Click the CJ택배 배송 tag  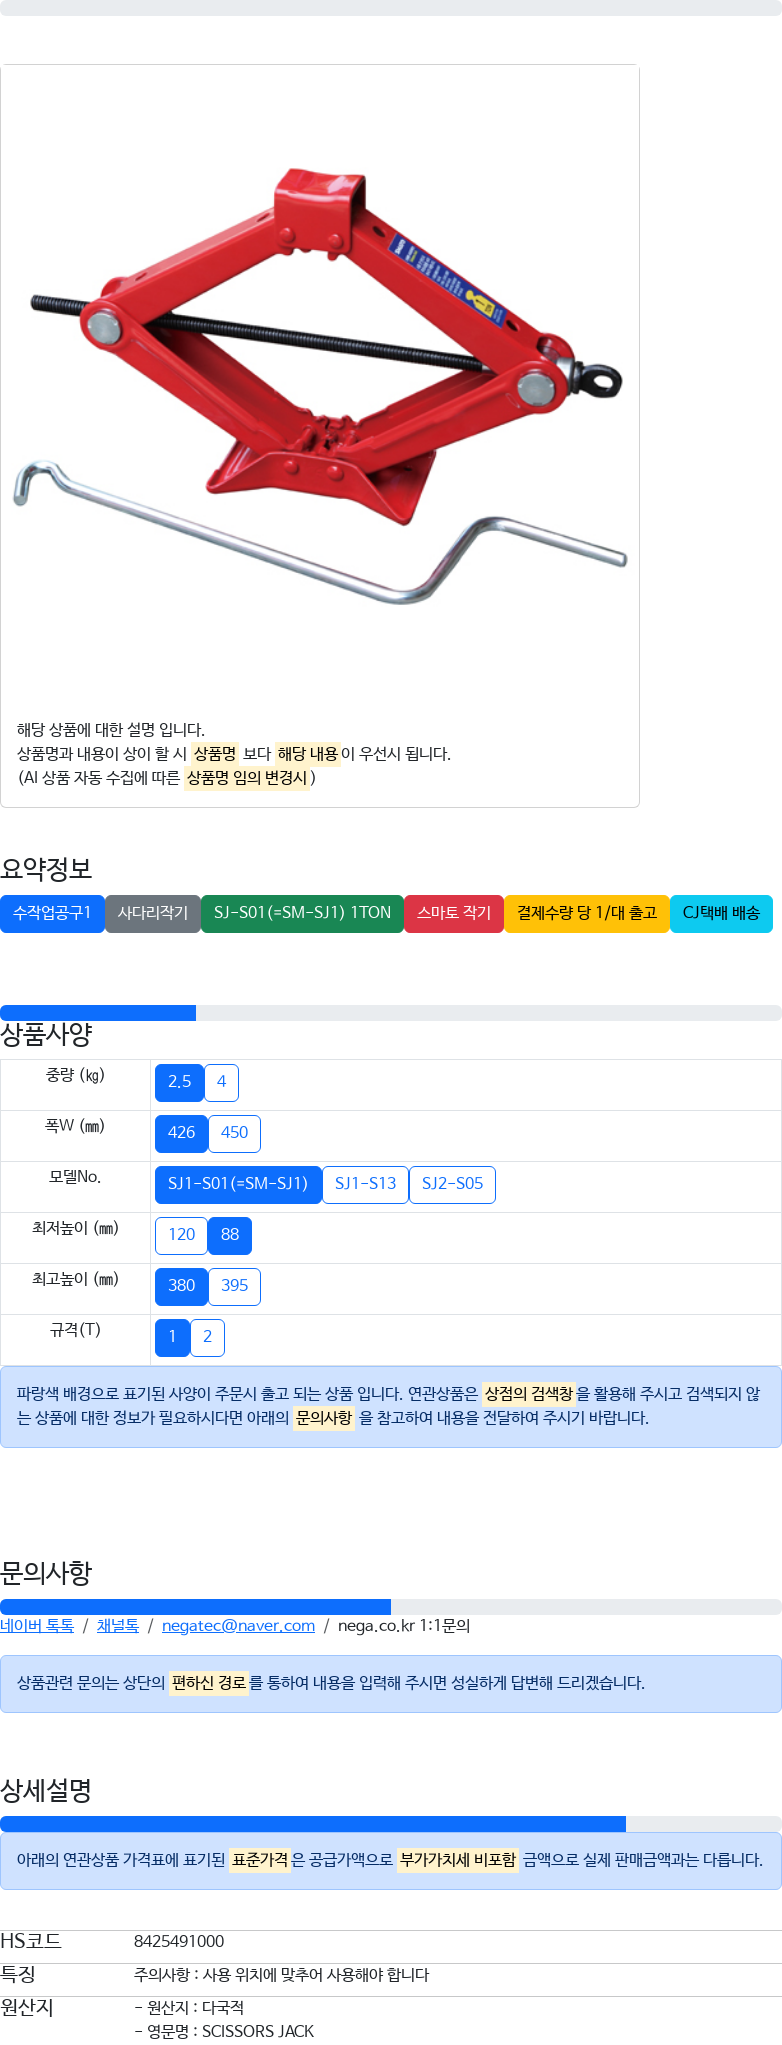(721, 913)
